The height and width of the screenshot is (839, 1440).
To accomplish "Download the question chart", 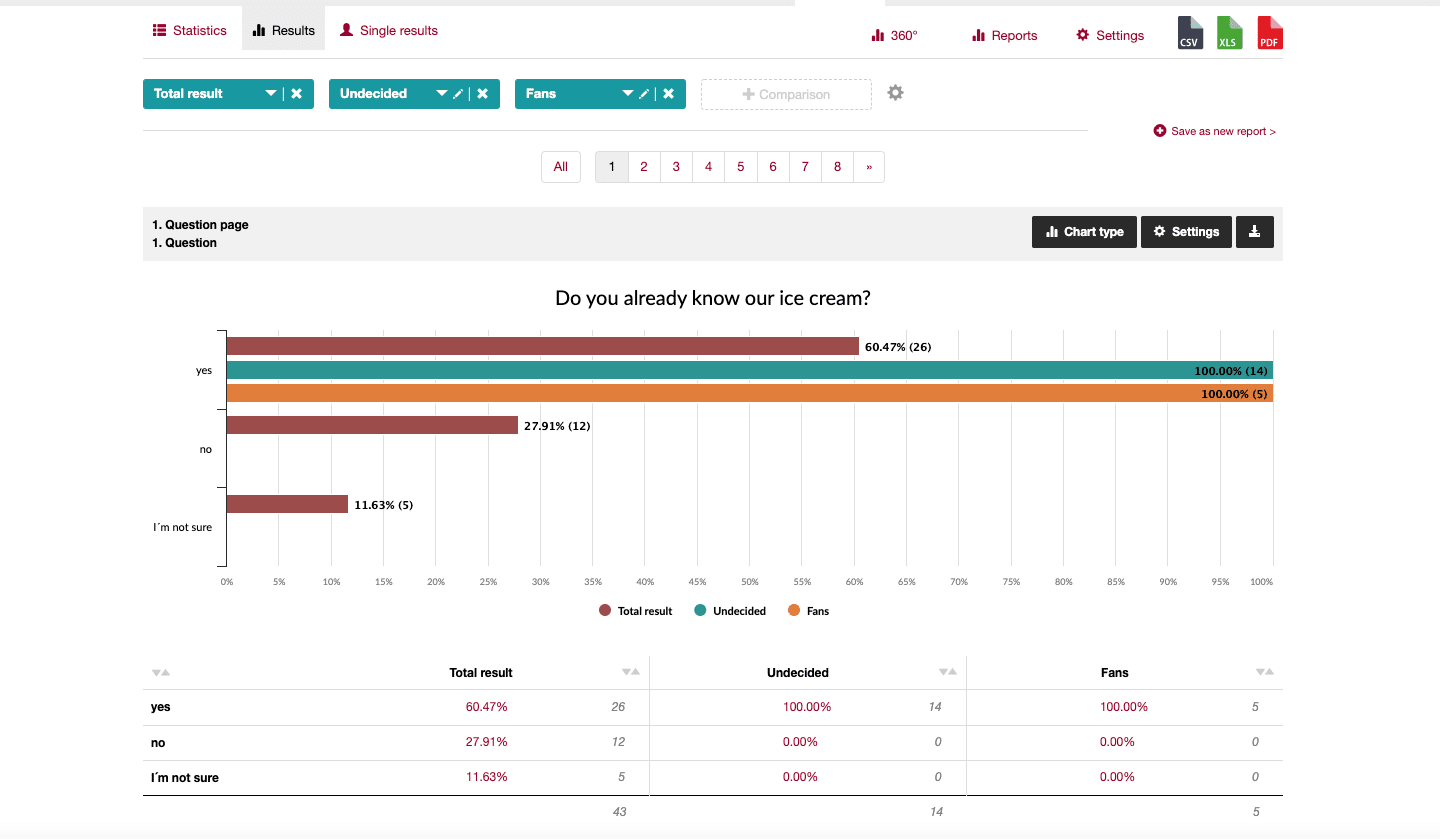I will [1254, 231].
